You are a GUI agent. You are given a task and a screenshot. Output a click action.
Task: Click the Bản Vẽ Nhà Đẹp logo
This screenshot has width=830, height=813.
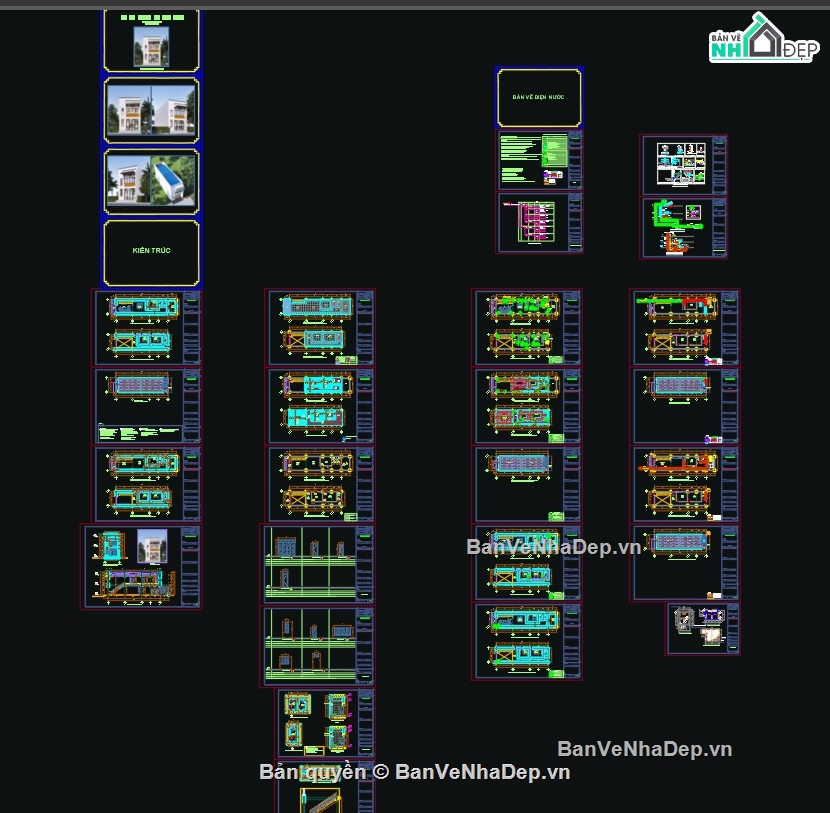(x=762, y=40)
